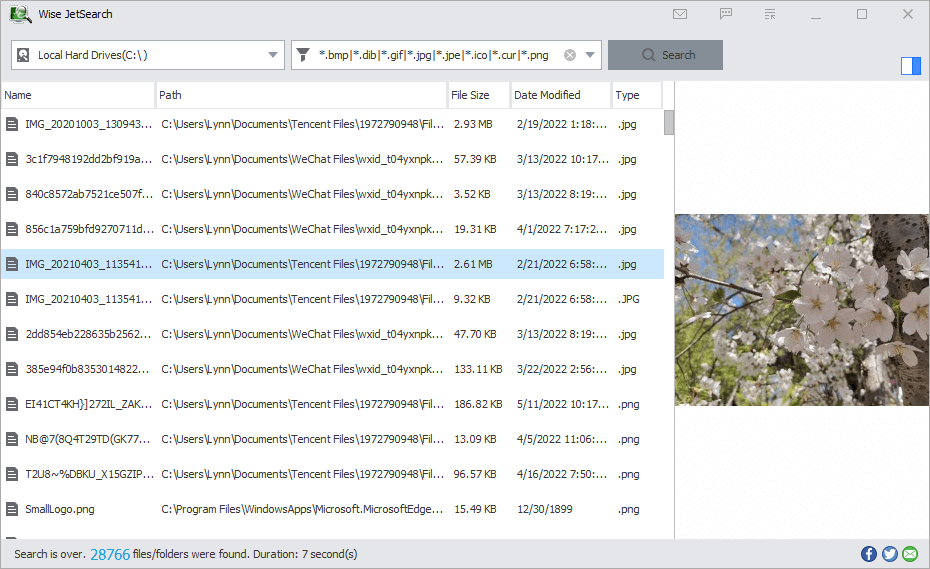The width and height of the screenshot is (930, 569).
Task: Expand the Local Hard Drives dropdown arrow
Action: coord(273,55)
